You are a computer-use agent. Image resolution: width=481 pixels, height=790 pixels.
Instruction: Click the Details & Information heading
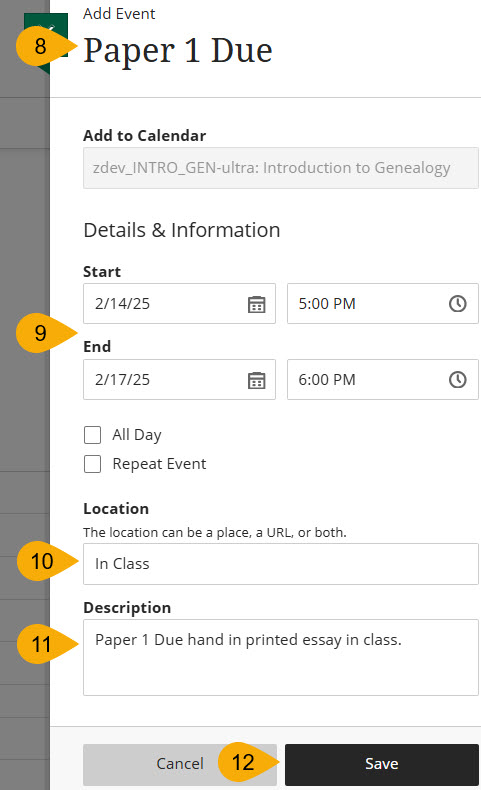coord(182,230)
